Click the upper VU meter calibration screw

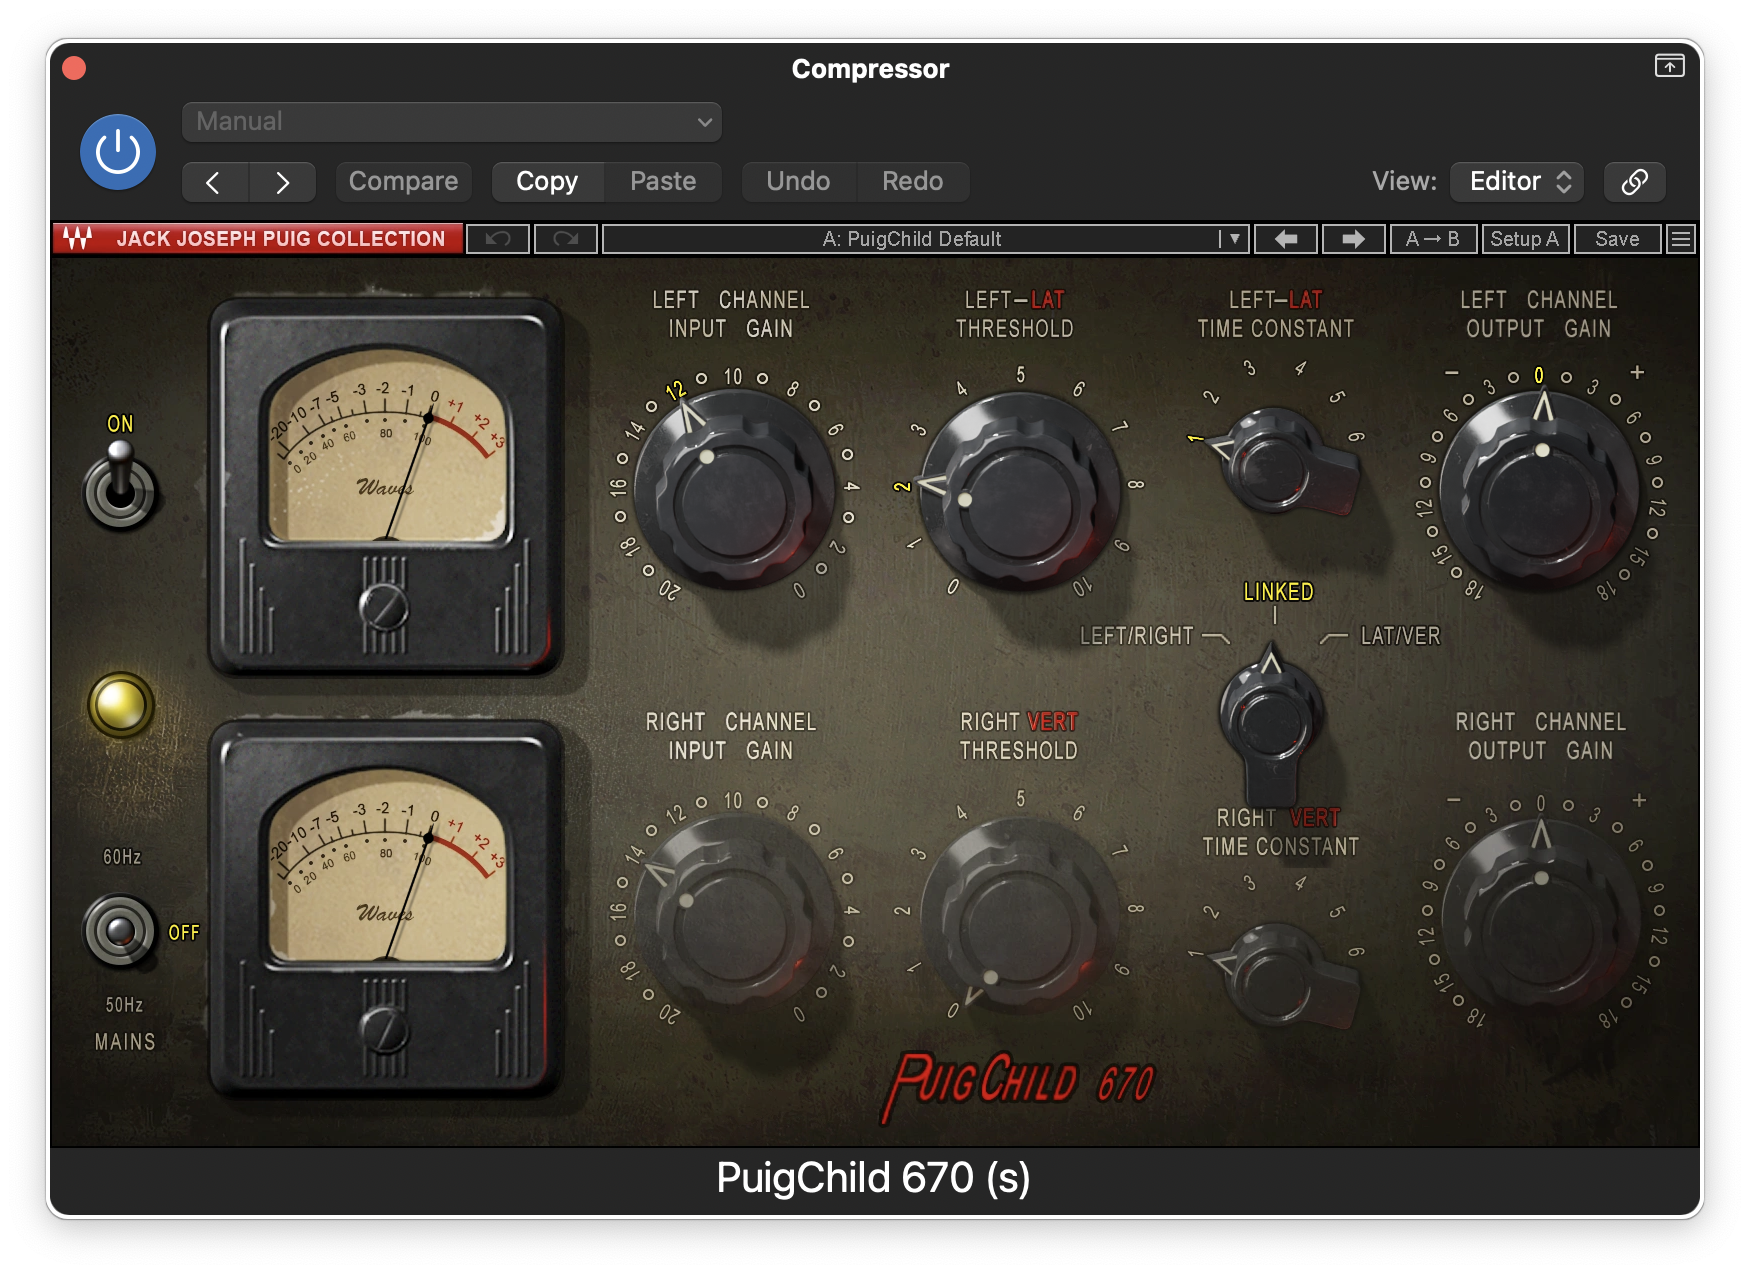[x=384, y=607]
